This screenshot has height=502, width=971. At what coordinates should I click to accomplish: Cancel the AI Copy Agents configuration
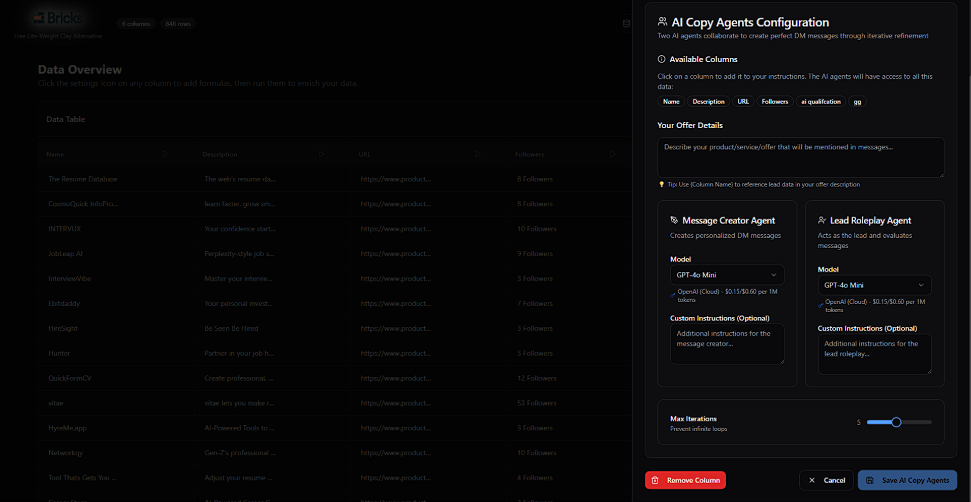828,481
